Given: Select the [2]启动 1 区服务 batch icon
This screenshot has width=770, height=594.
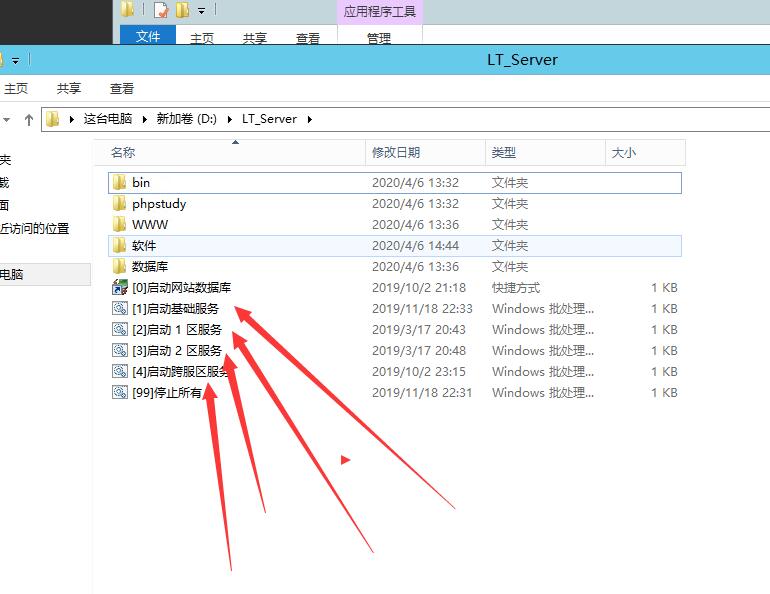Looking at the screenshot, I should click(120, 329).
